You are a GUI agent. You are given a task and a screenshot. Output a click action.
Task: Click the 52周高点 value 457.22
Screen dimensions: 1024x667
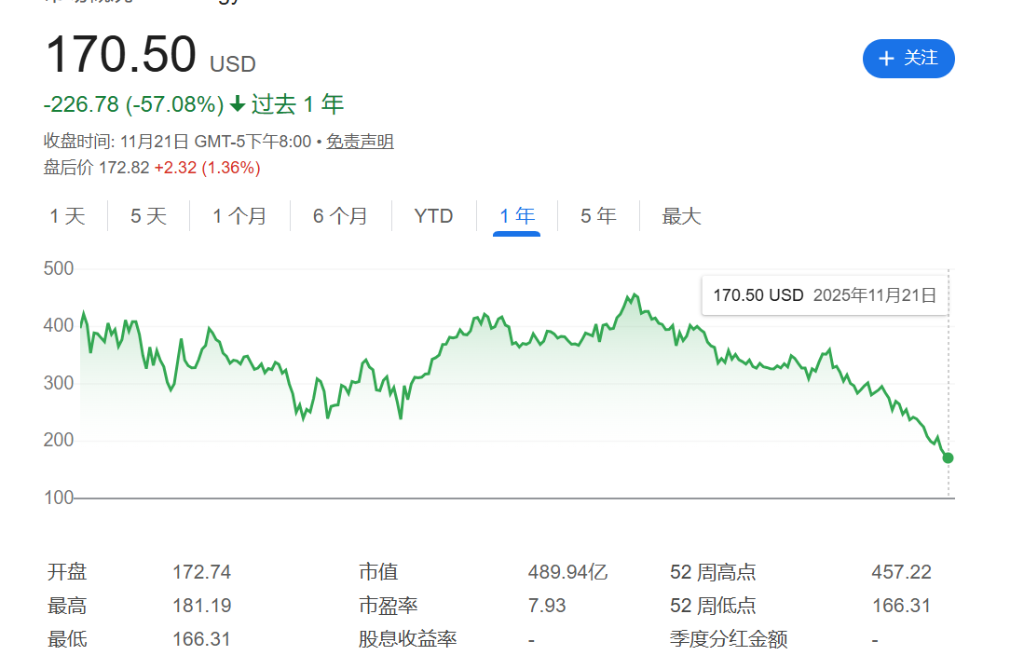(903, 572)
